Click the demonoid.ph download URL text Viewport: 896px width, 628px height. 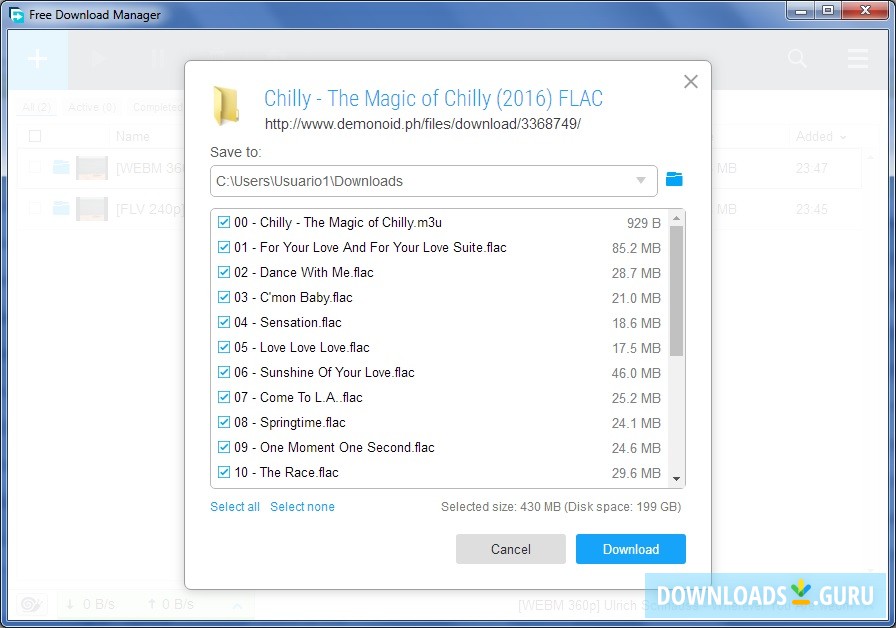point(423,124)
